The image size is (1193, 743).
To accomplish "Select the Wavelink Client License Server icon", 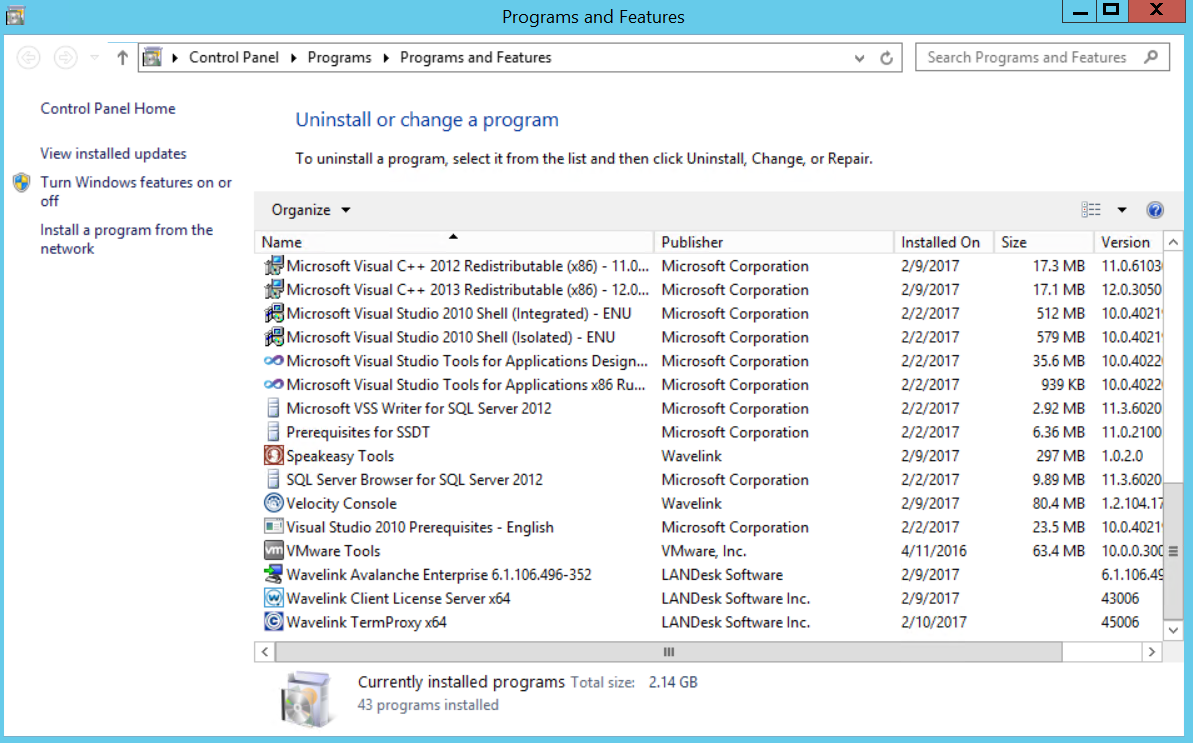I will (272, 598).
